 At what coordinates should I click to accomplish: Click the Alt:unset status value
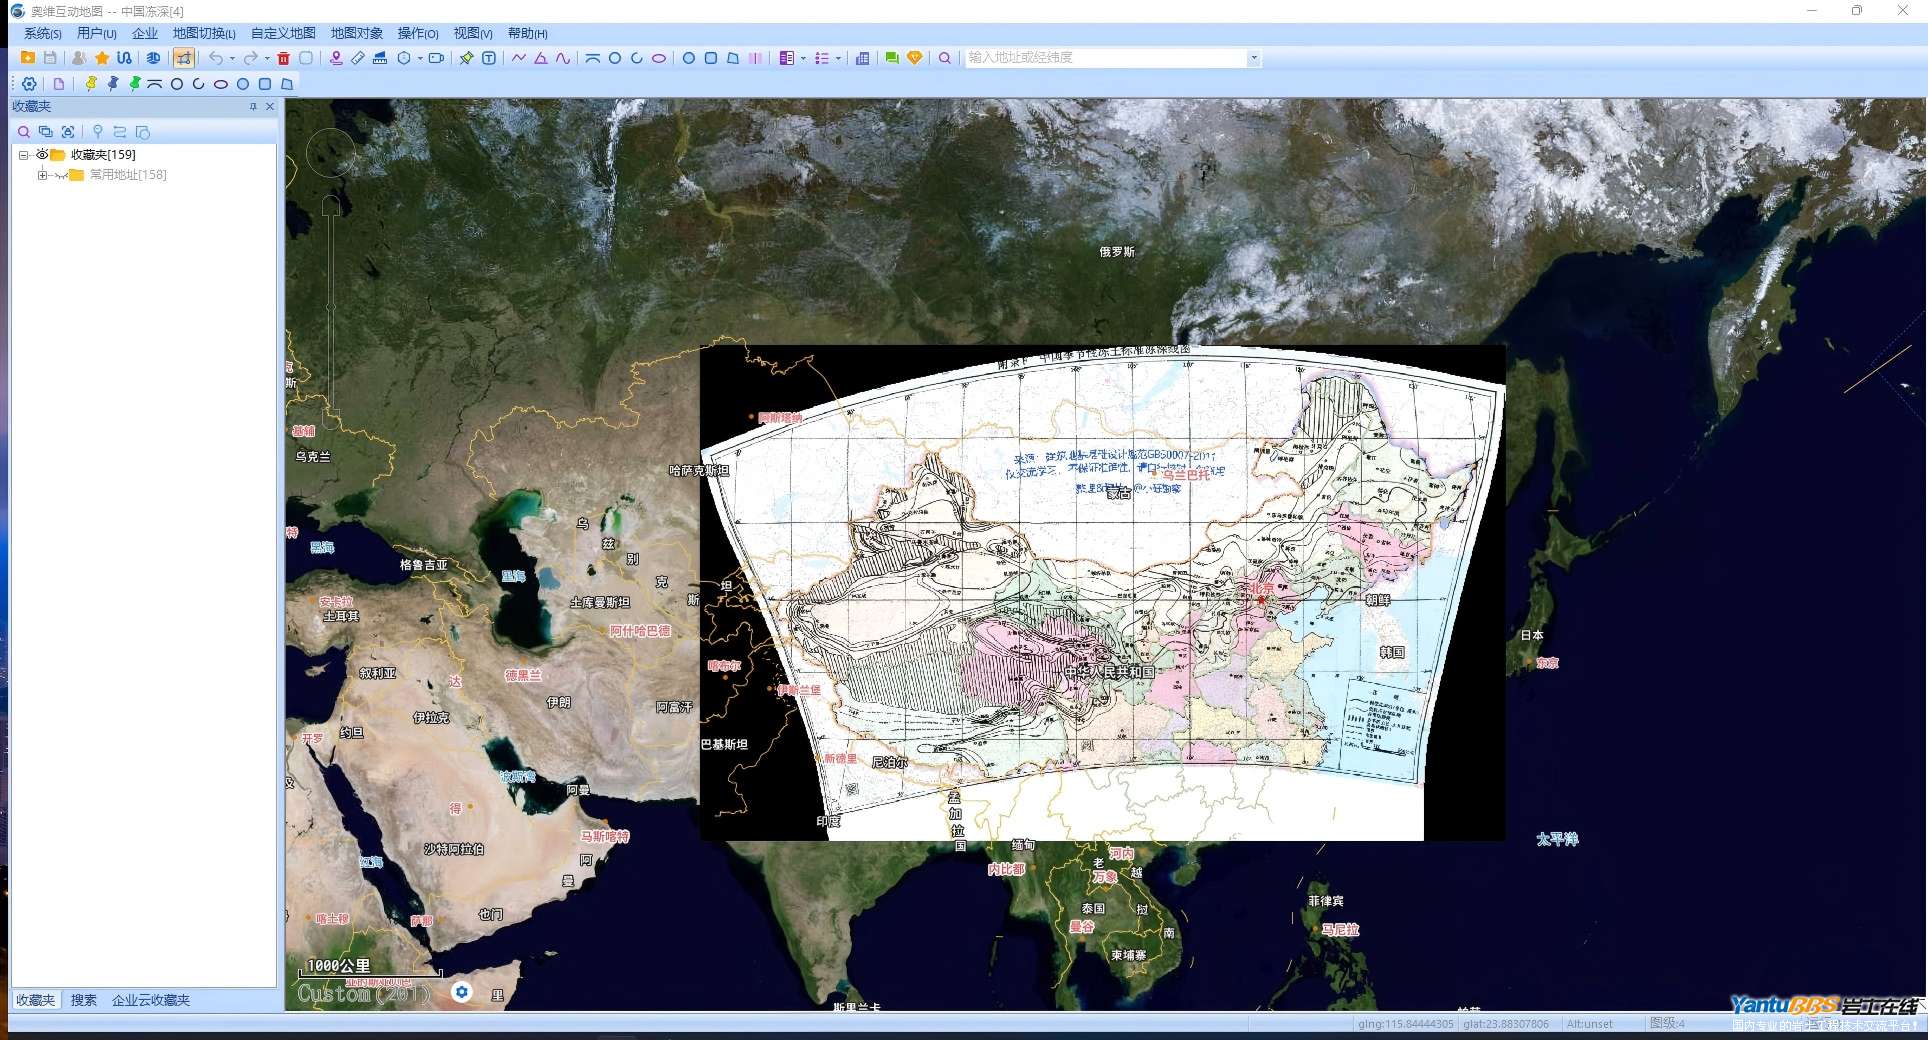coord(1590,1024)
